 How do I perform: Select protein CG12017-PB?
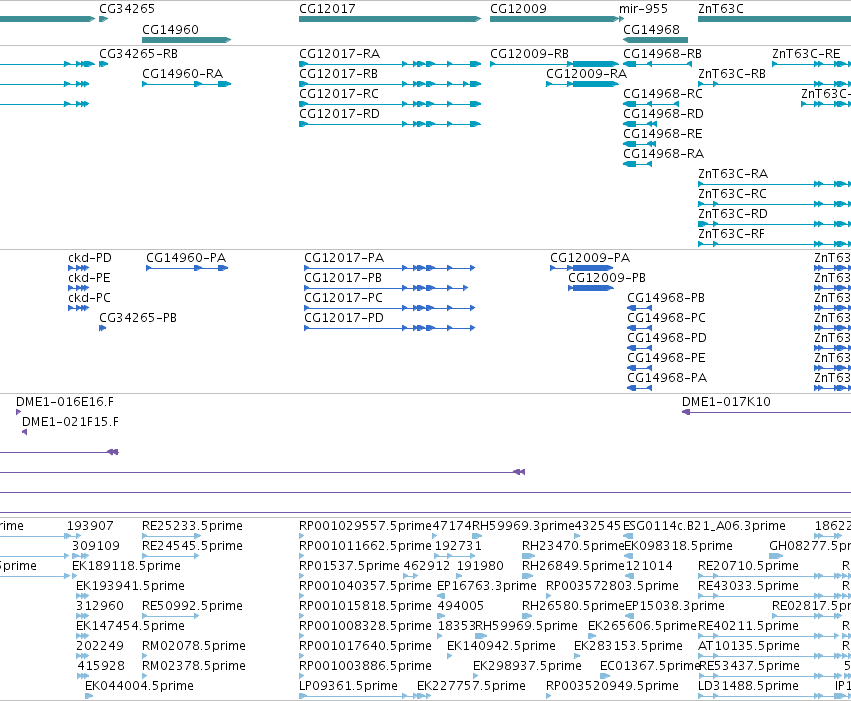coord(343,278)
